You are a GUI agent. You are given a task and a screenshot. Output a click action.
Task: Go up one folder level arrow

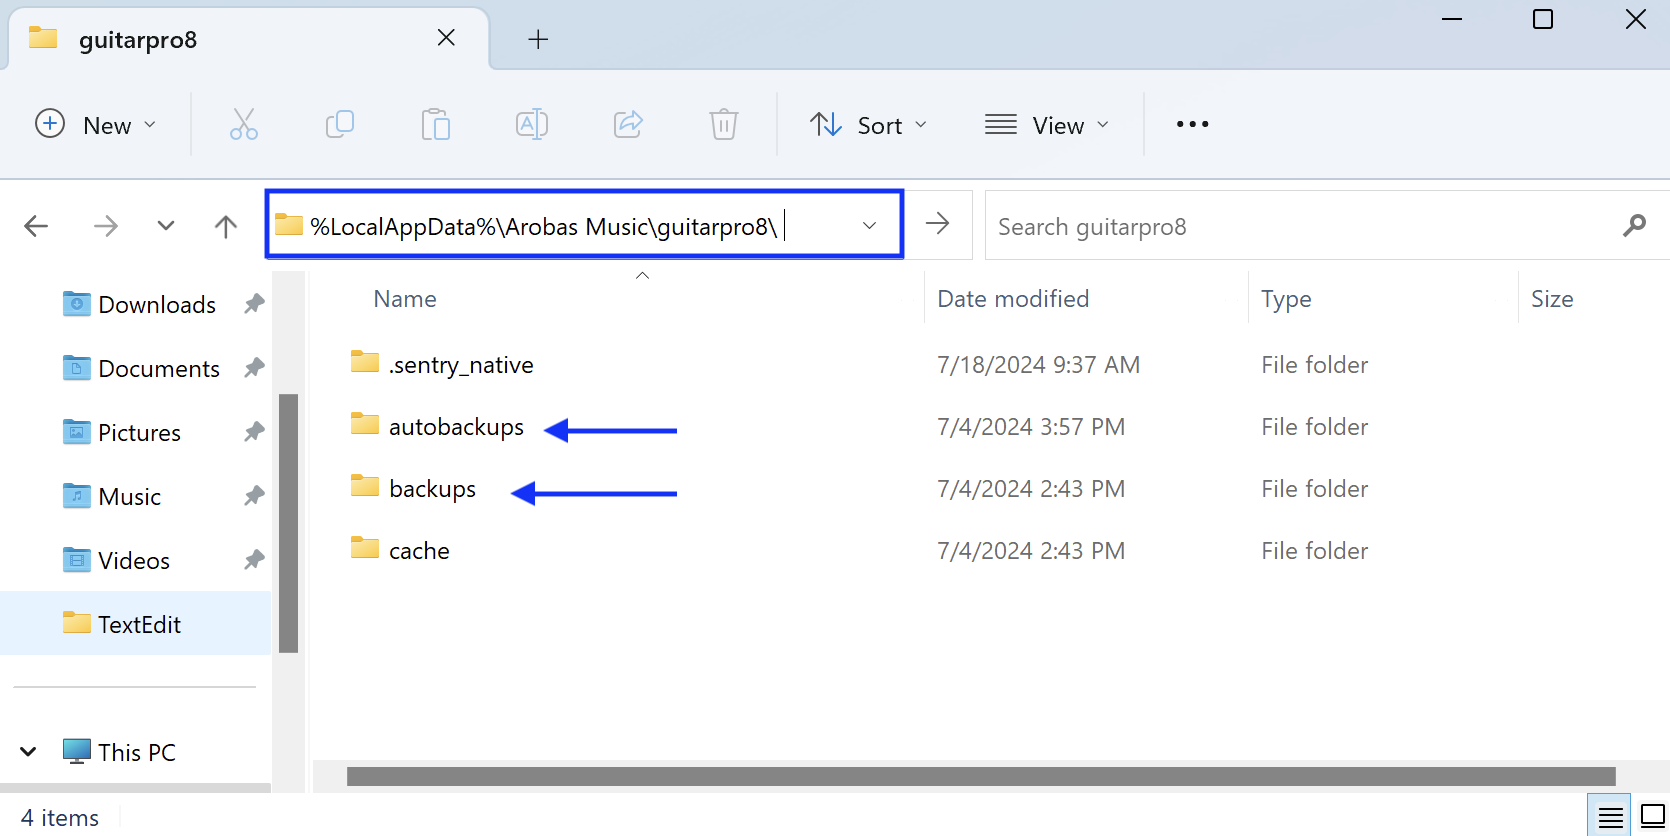tap(226, 226)
